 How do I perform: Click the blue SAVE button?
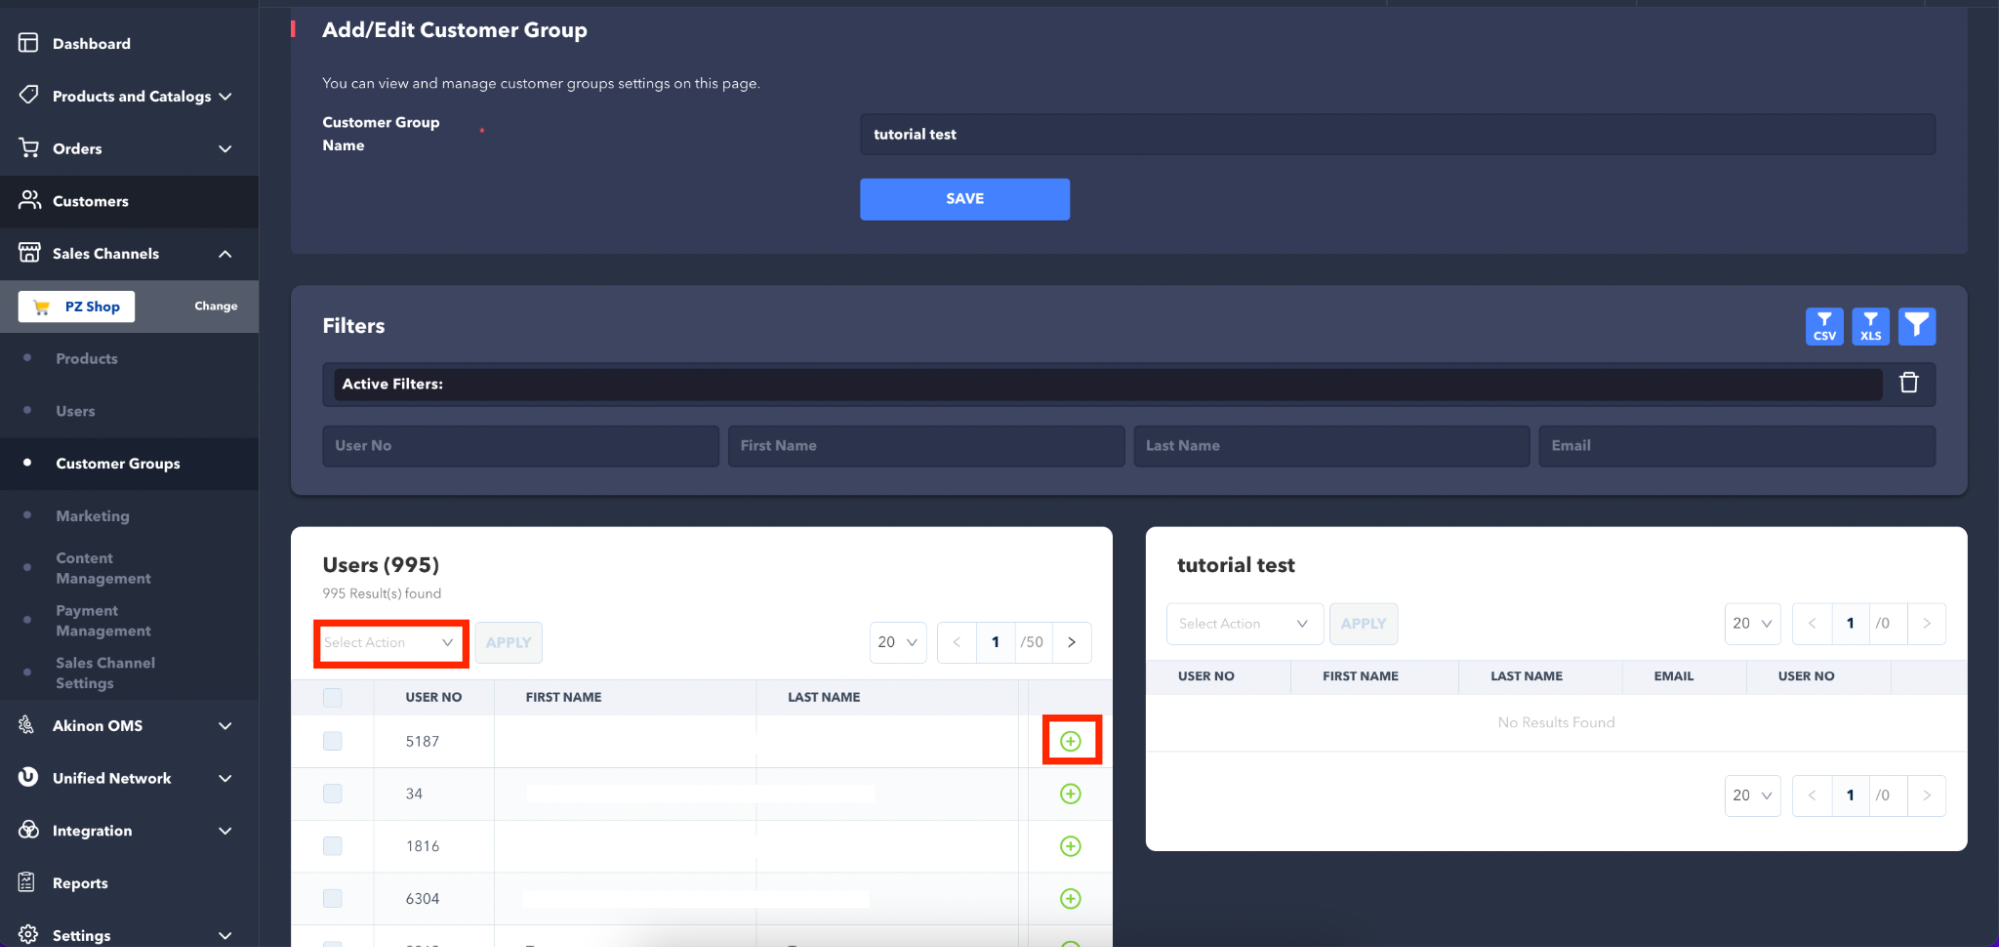point(964,199)
